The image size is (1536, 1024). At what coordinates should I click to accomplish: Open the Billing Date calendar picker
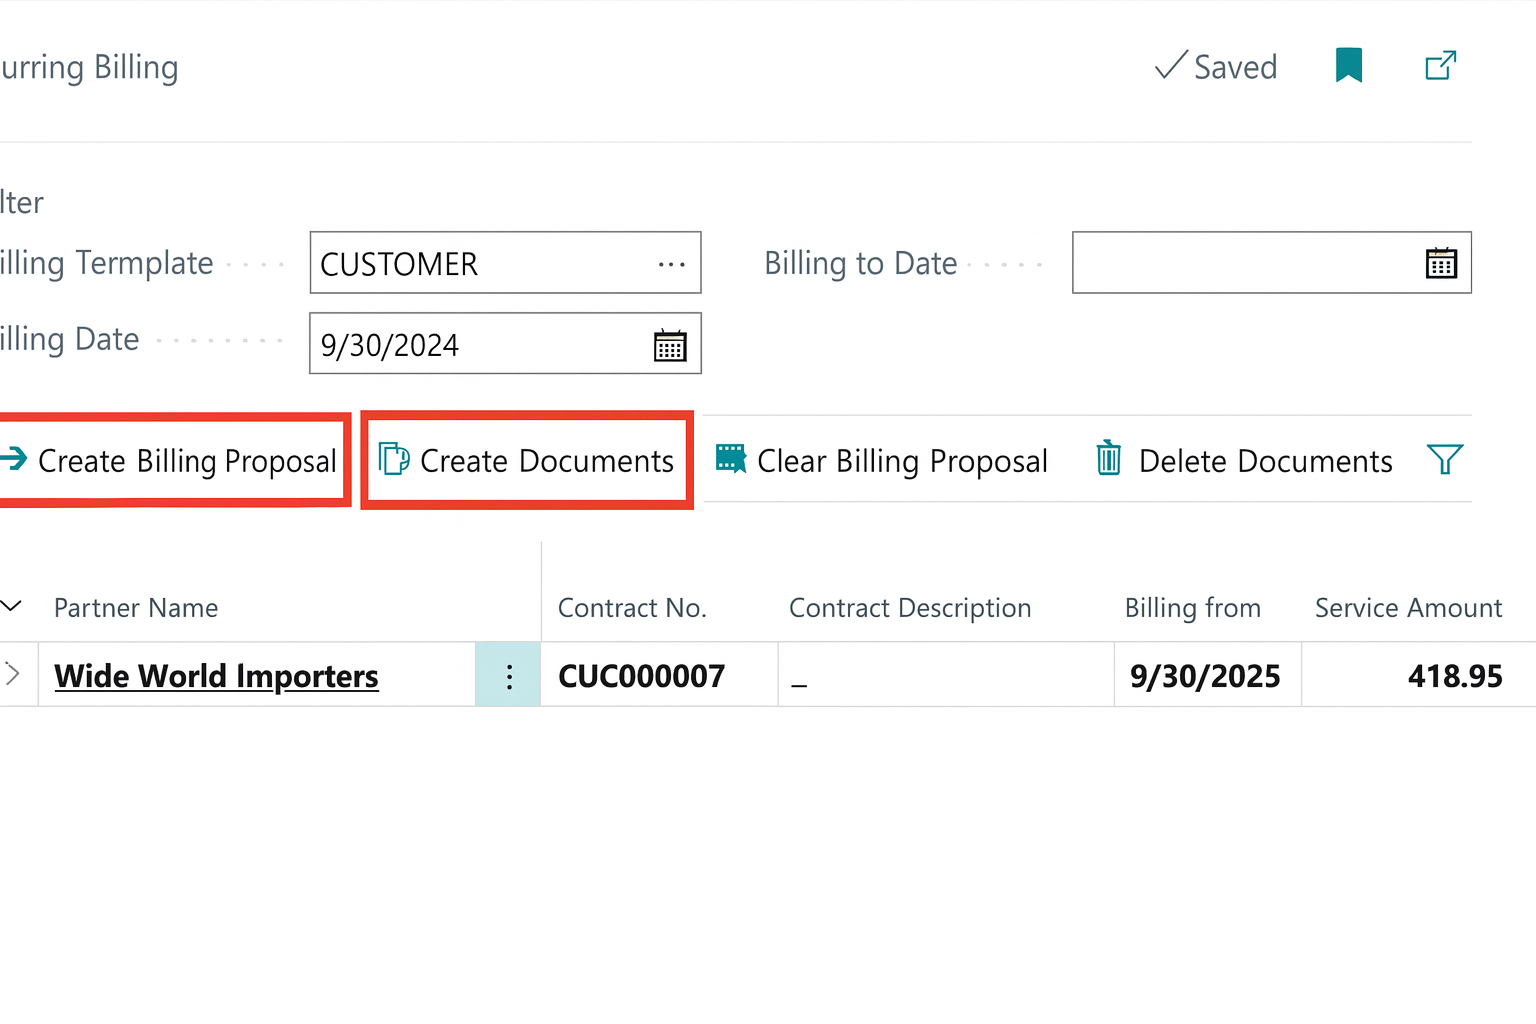pyautogui.click(x=669, y=345)
